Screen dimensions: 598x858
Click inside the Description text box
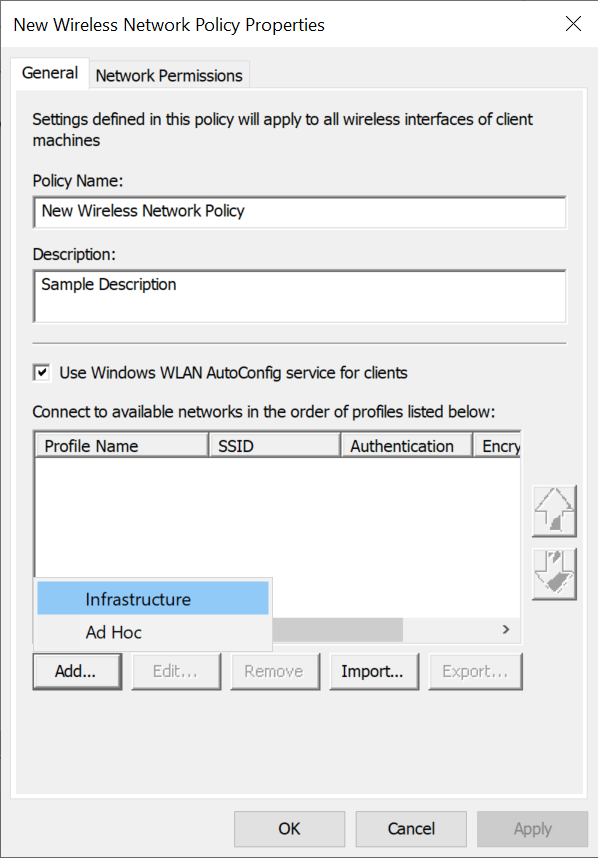point(299,296)
